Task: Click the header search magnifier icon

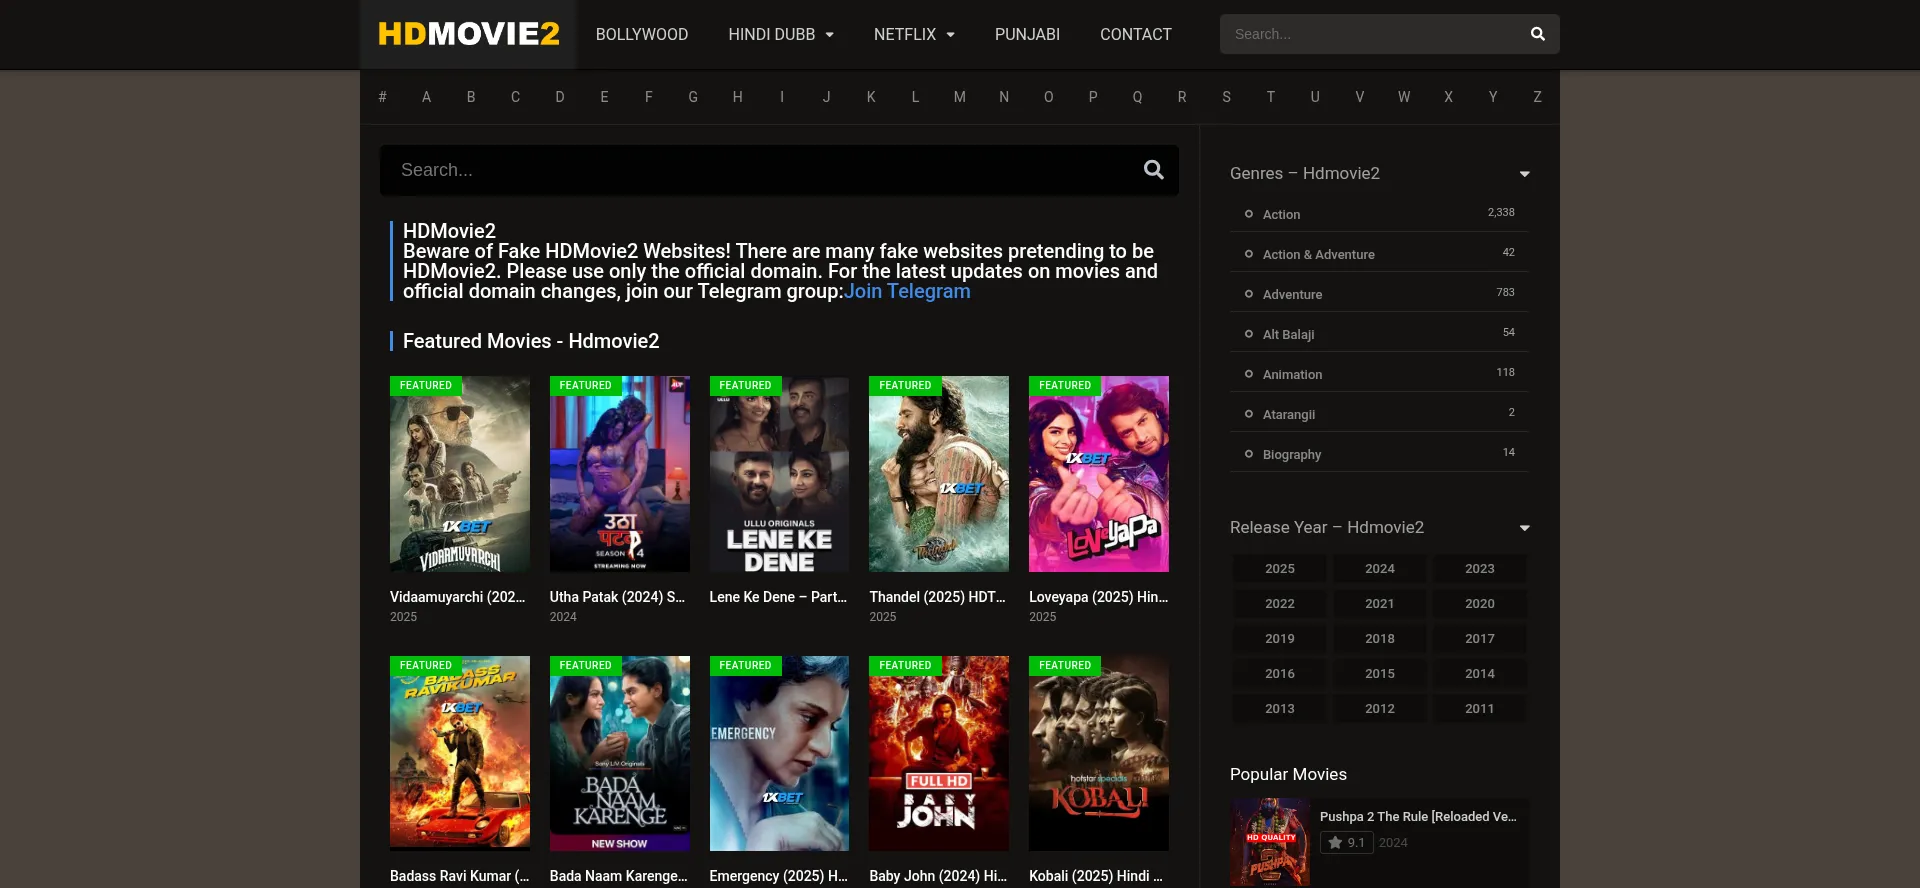Action: pyautogui.click(x=1538, y=34)
